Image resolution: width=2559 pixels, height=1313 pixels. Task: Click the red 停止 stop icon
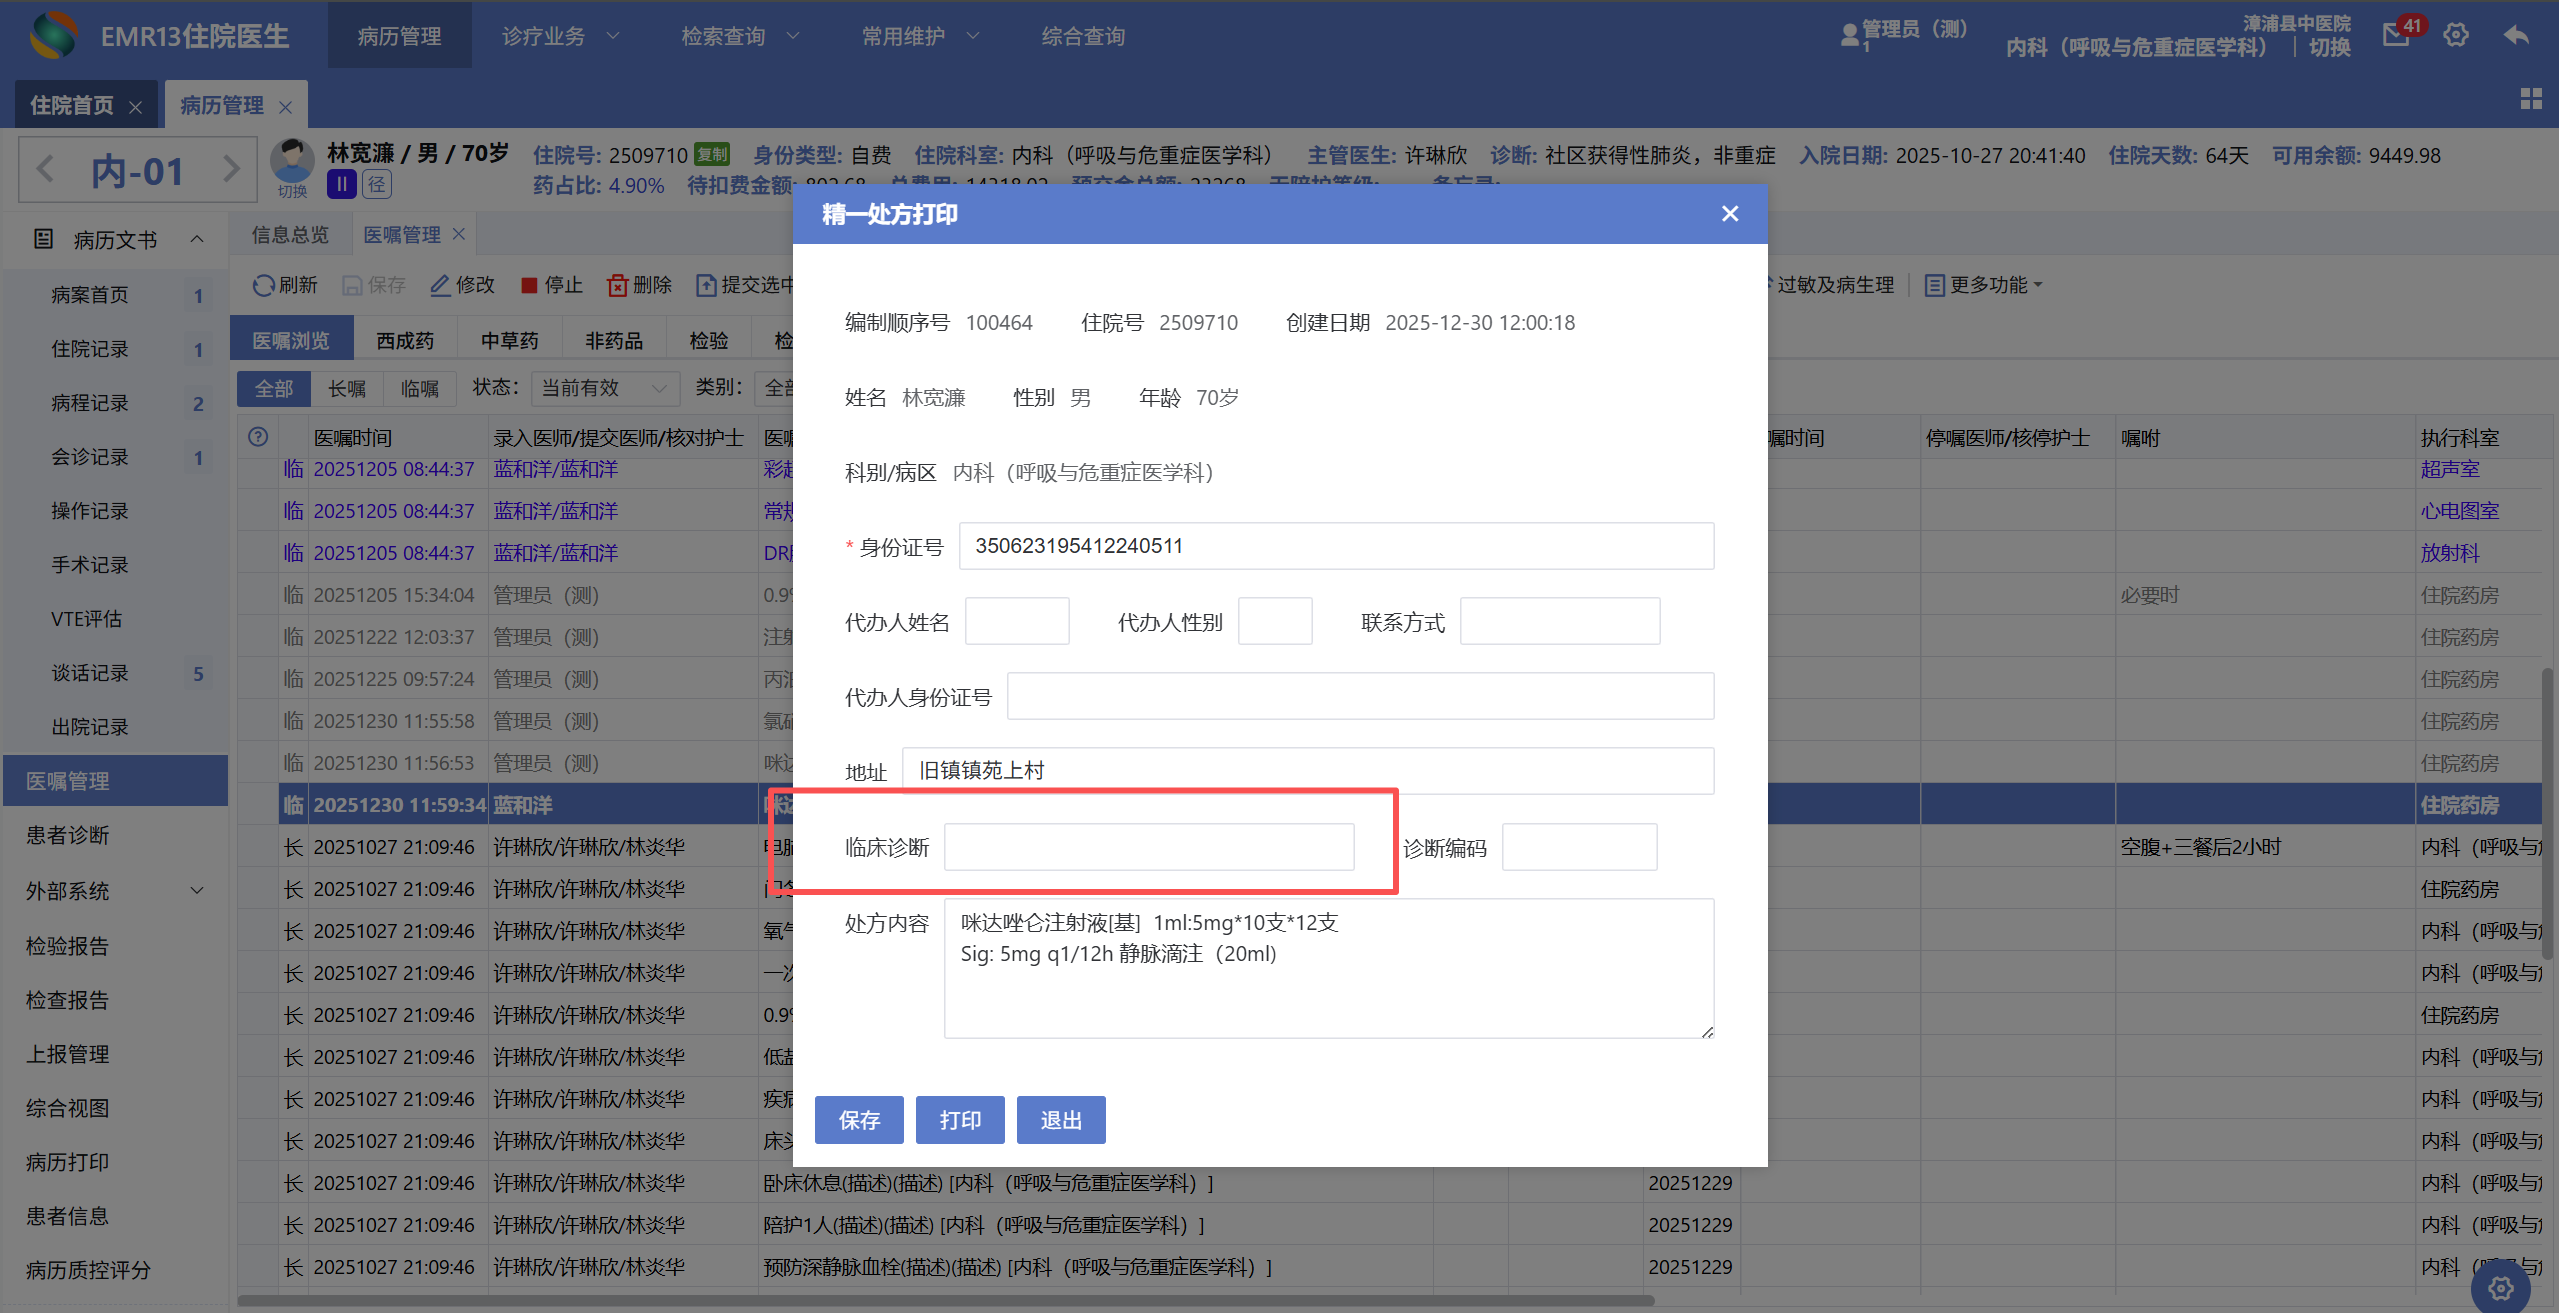pyautogui.click(x=529, y=285)
